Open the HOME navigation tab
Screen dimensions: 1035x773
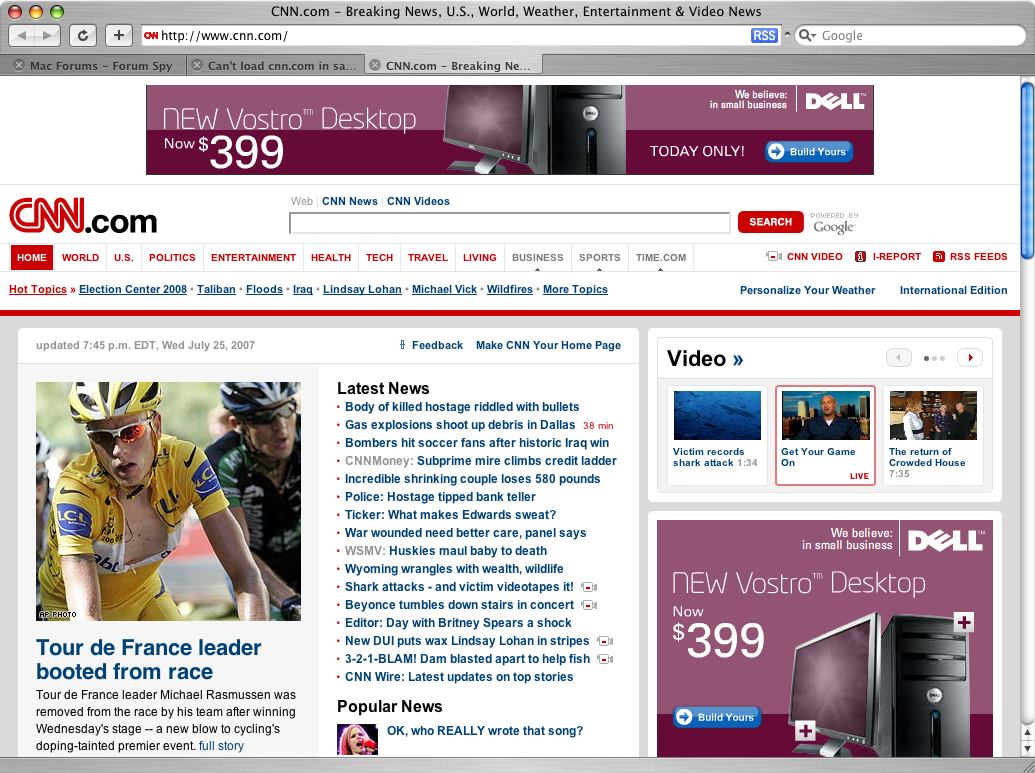(x=32, y=257)
